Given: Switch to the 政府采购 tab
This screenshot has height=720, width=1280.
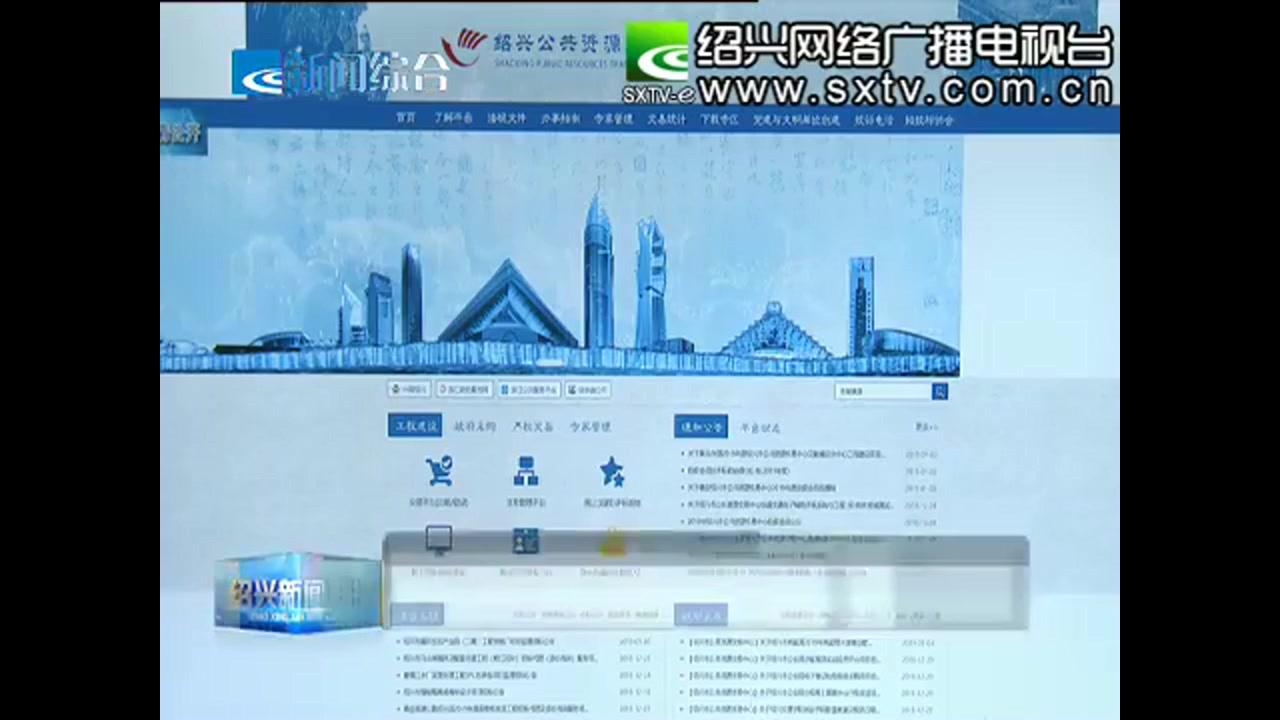Looking at the screenshot, I should point(474,426).
